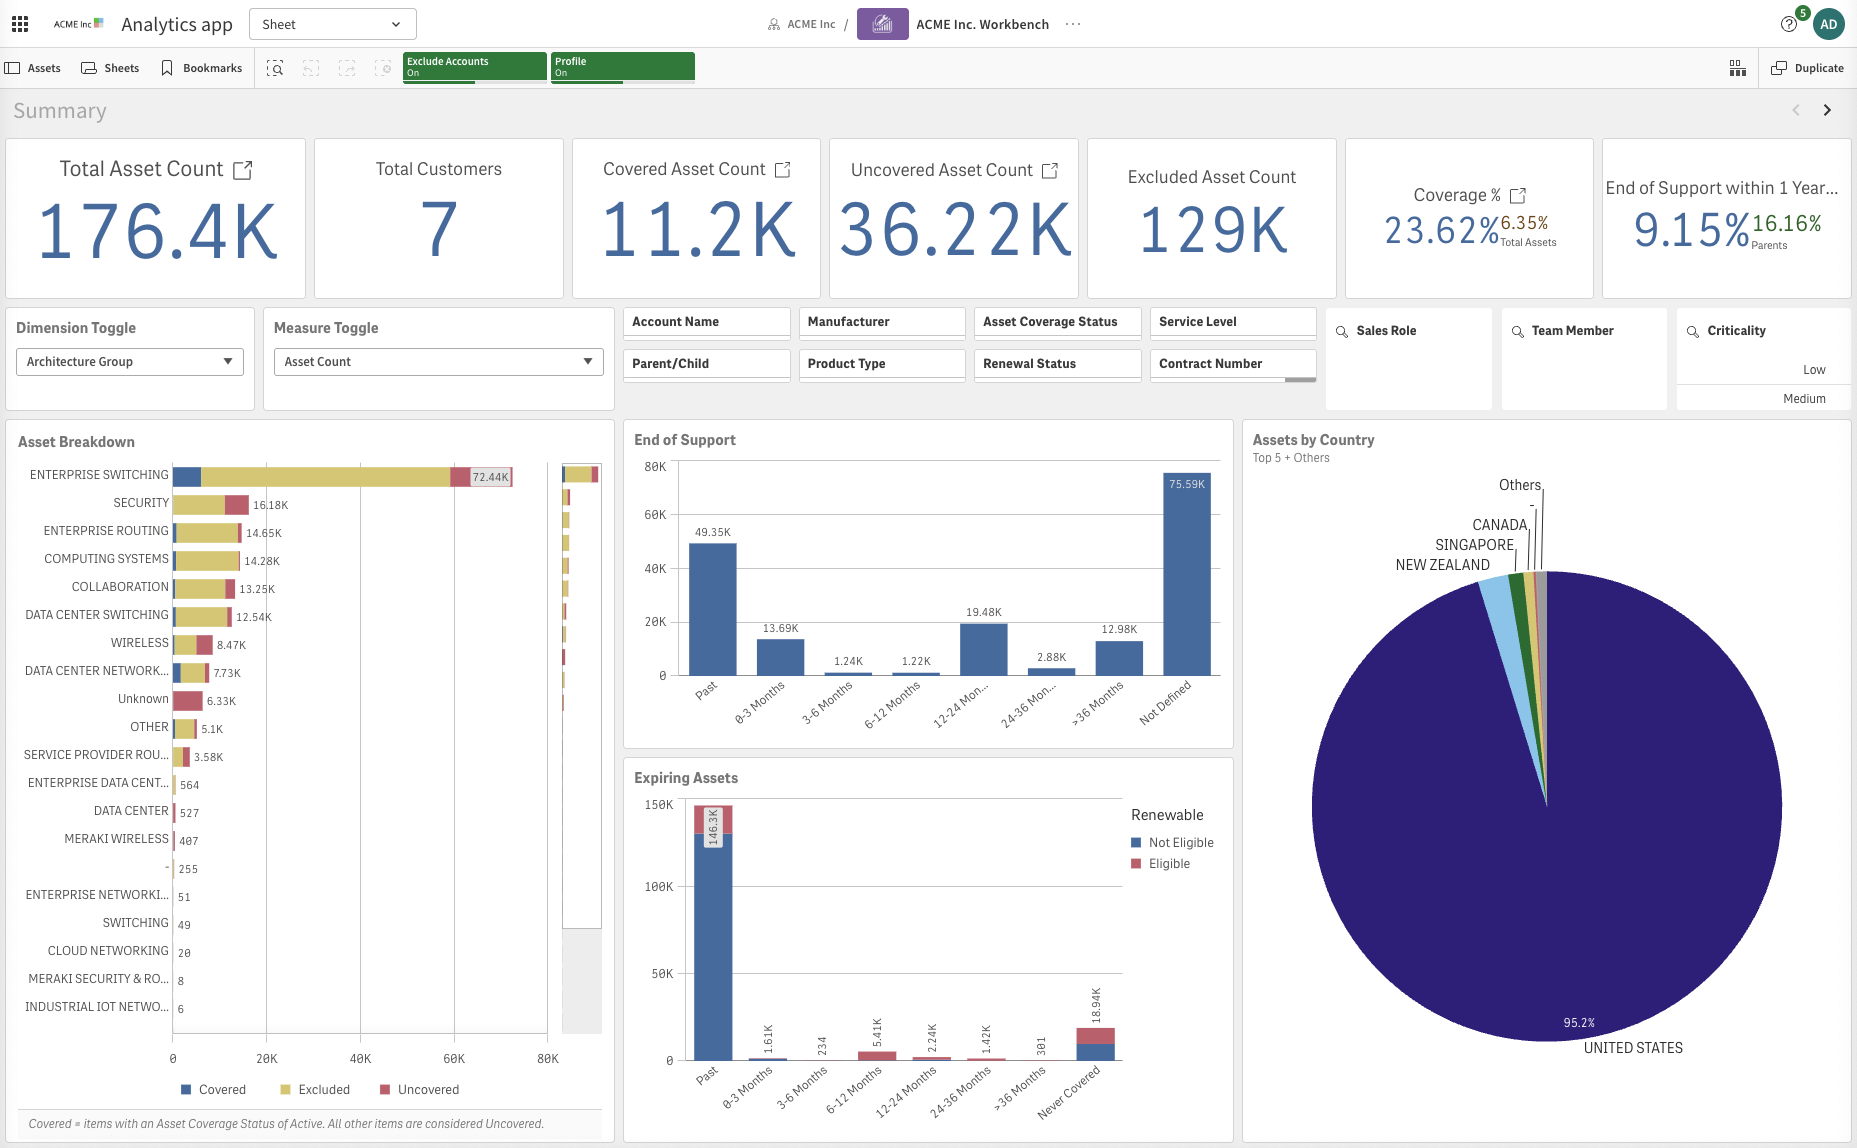Click the Coverage % pop-out icon
Viewport: 1857px width, 1148px height.
1517,195
